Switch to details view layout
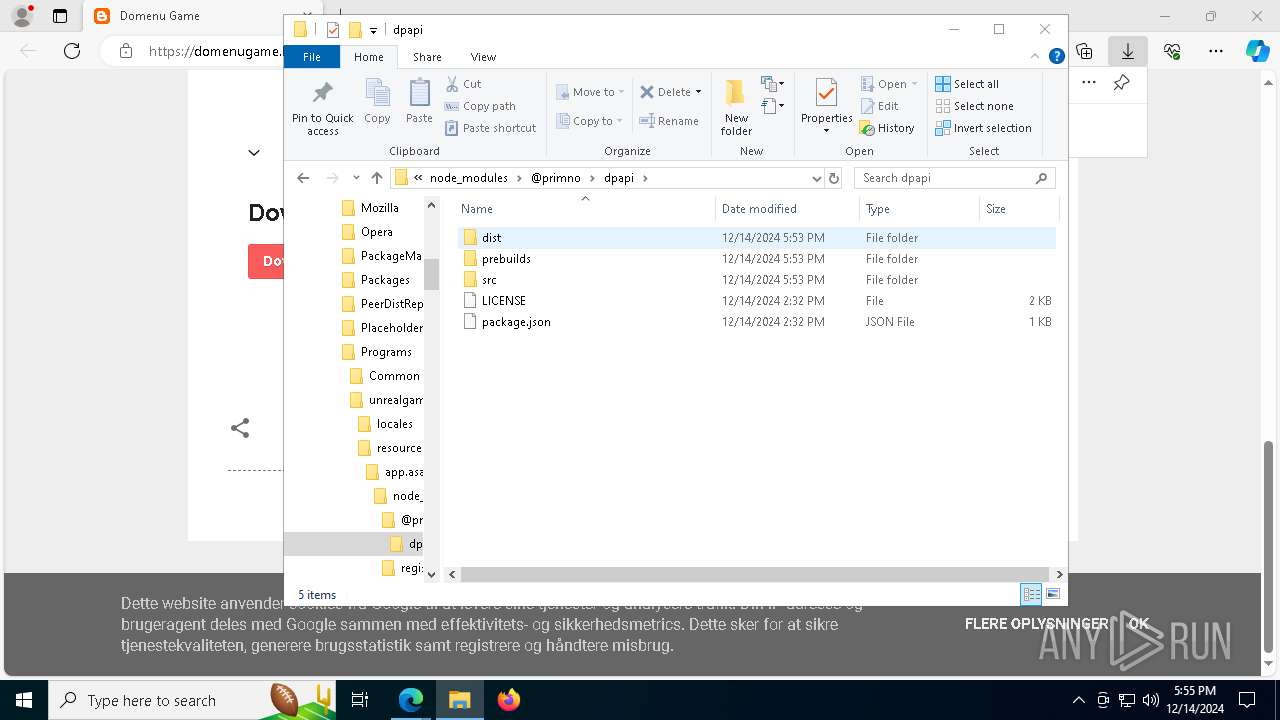This screenshot has width=1280, height=720. (x=1031, y=594)
